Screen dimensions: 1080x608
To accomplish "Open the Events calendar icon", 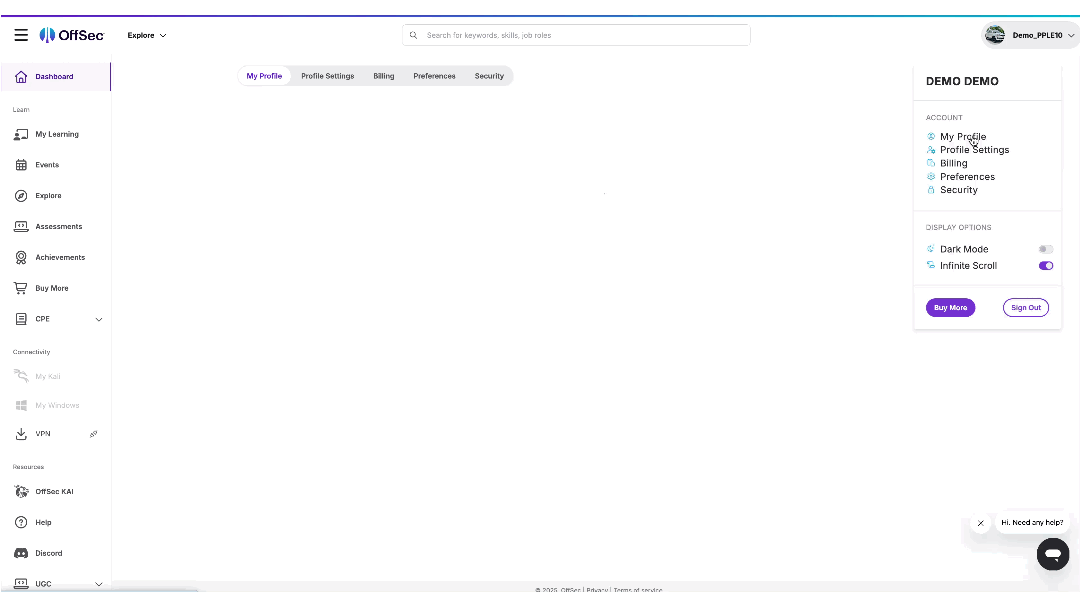I will coord(21,165).
